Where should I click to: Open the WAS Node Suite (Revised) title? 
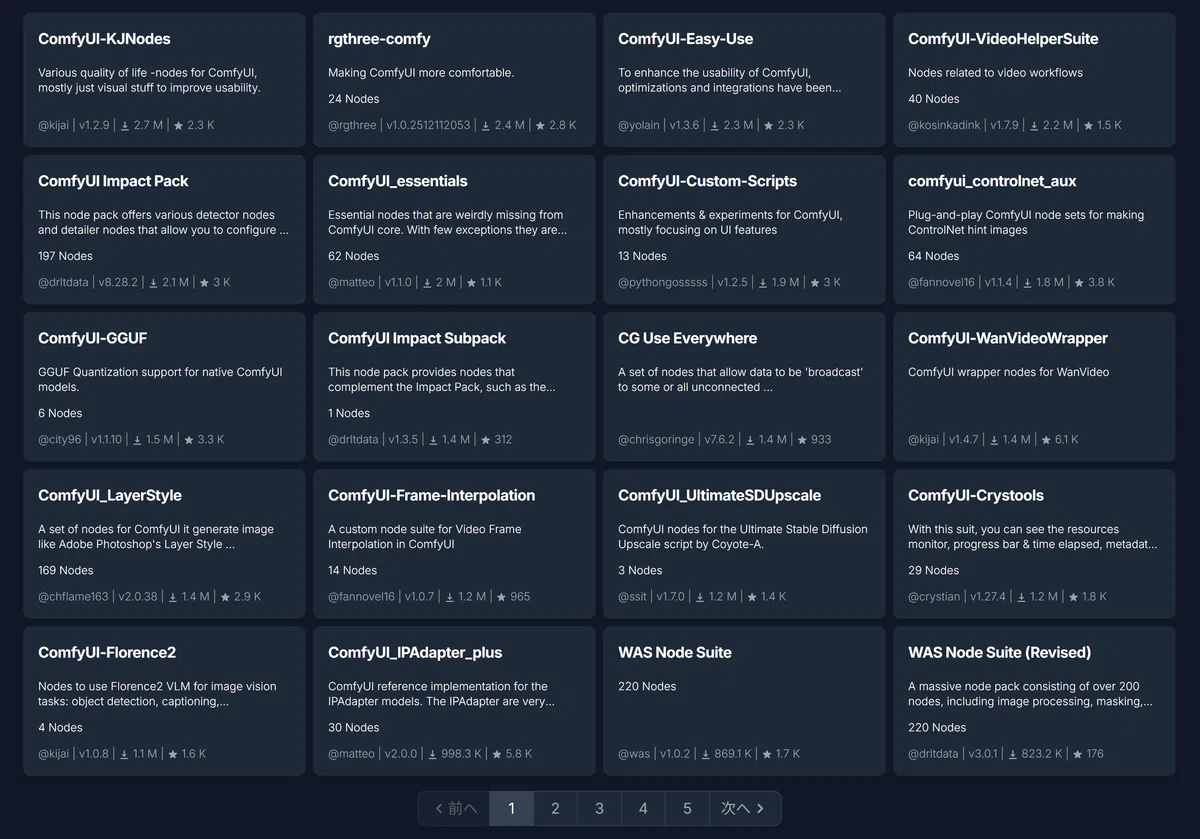[x=999, y=652]
